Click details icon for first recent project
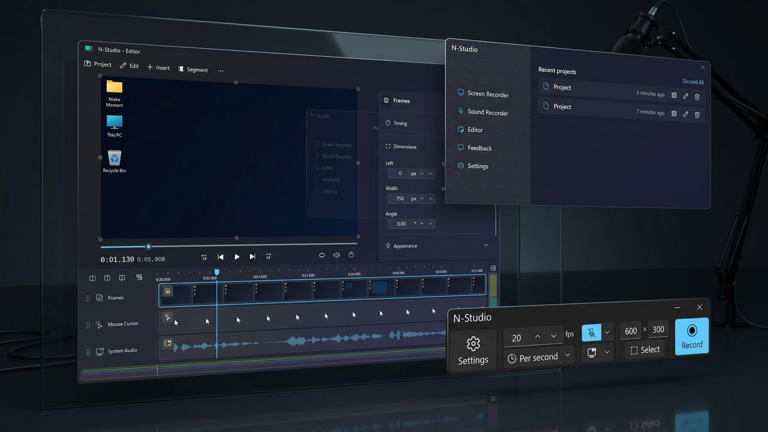Image resolution: width=768 pixels, height=432 pixels. 674,95
